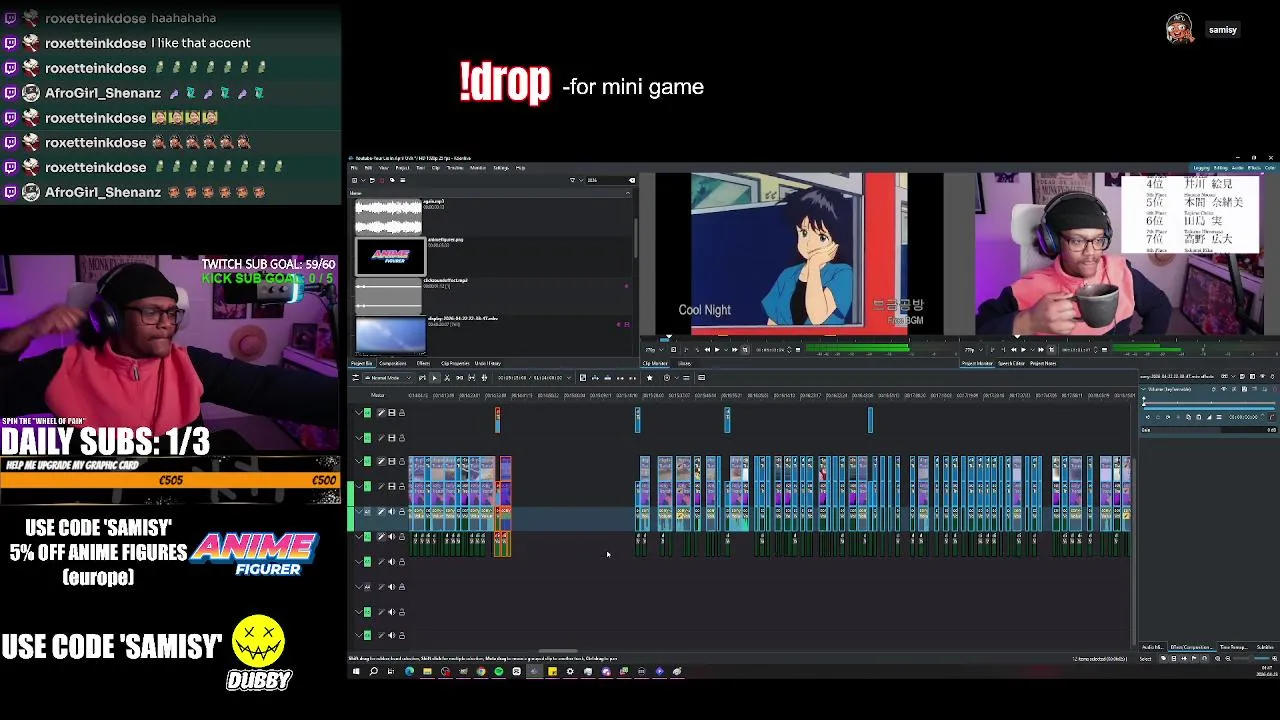
Task: Click the red delete clip icon in bin toolbar
Action: pyautogui.click(x=382, y=180)
